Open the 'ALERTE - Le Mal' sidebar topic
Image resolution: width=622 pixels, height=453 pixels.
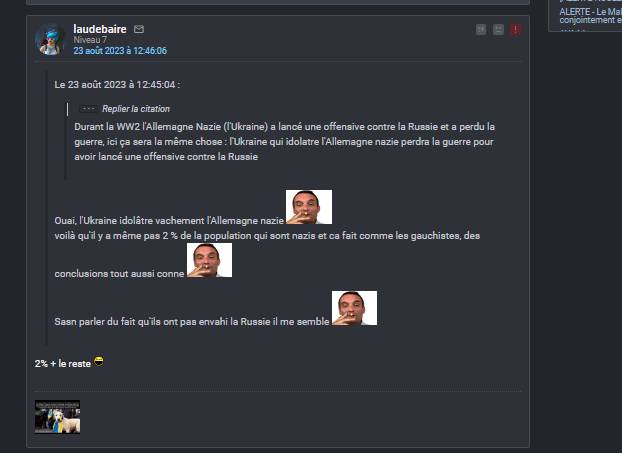click(x=590, y=16)
